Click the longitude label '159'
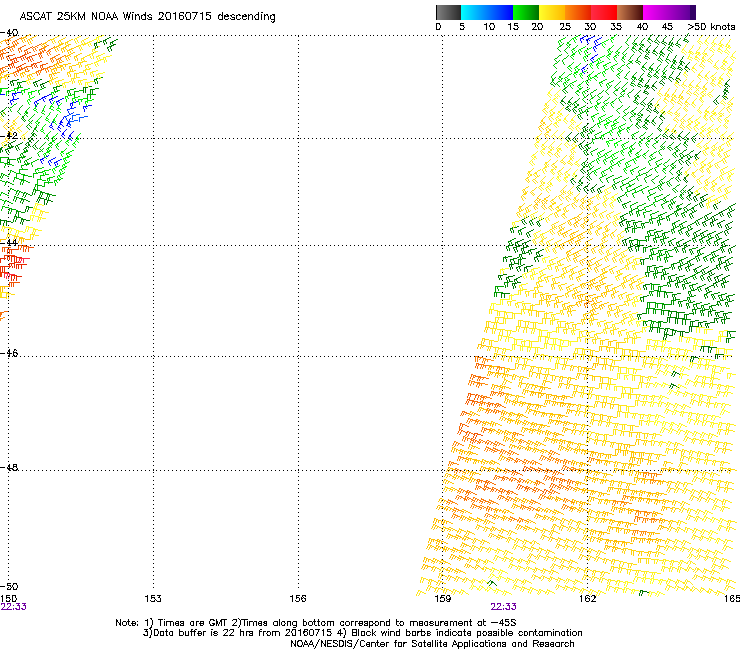The width and height of the screenshot is (740, 650). pyautogui.click(x=442, y=599)
